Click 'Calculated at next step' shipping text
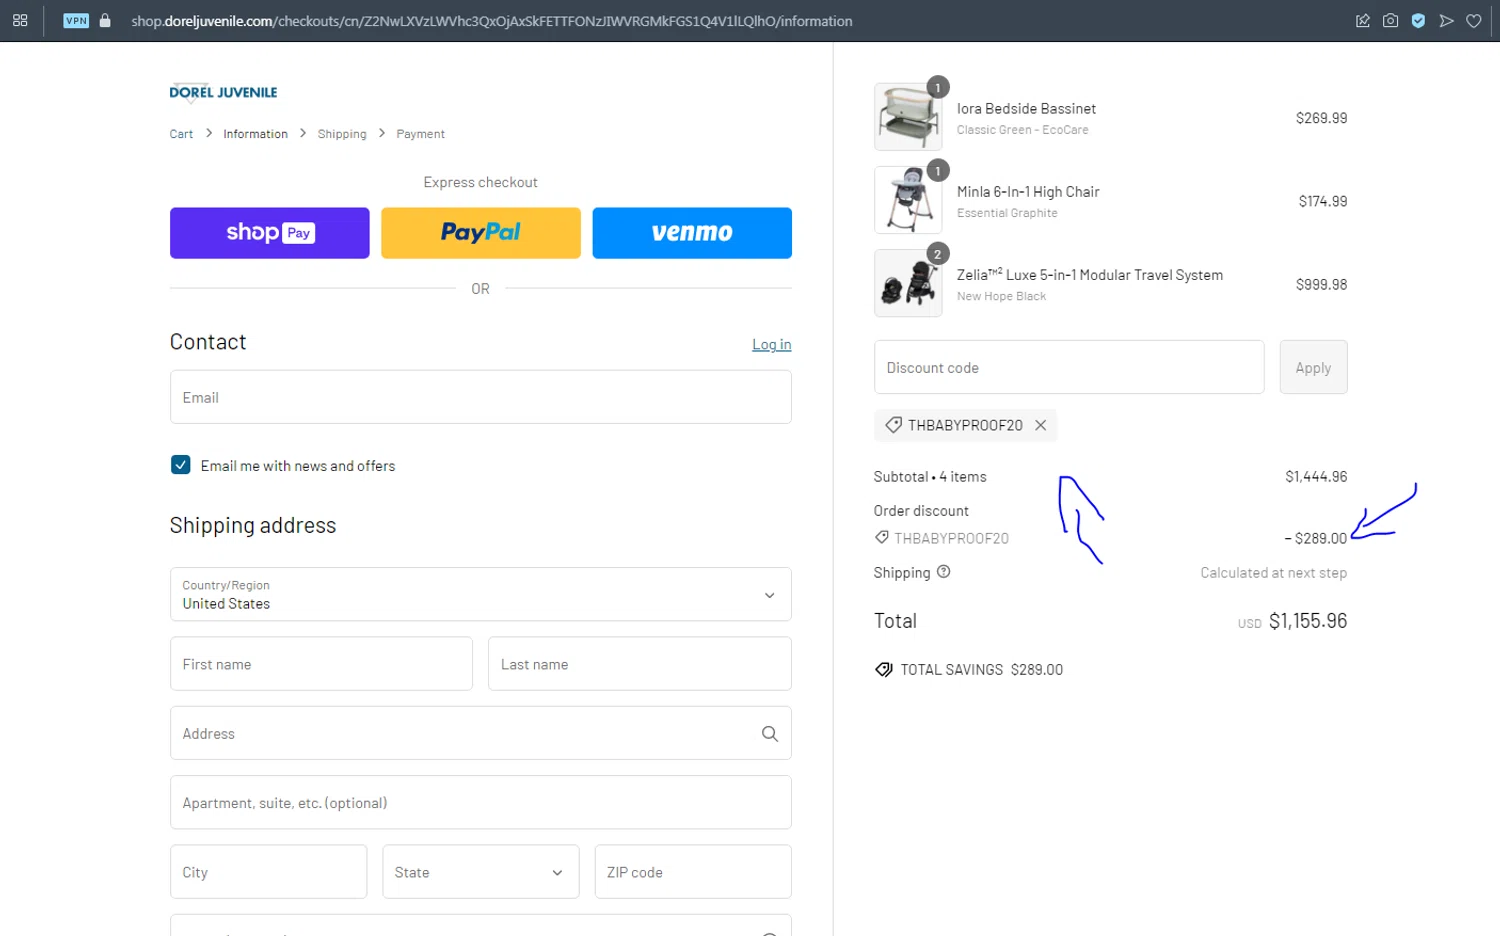 click(x=1274, y=573)
